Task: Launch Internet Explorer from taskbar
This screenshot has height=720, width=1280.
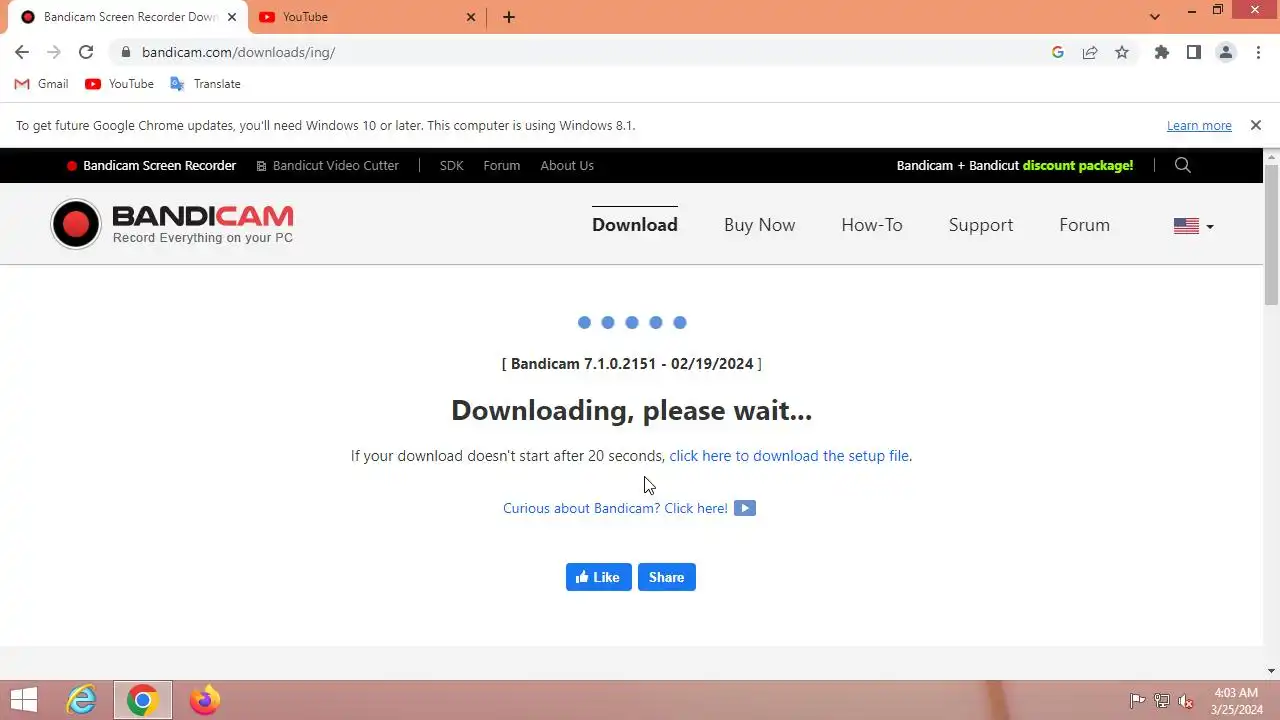Action: click(82, 700)
